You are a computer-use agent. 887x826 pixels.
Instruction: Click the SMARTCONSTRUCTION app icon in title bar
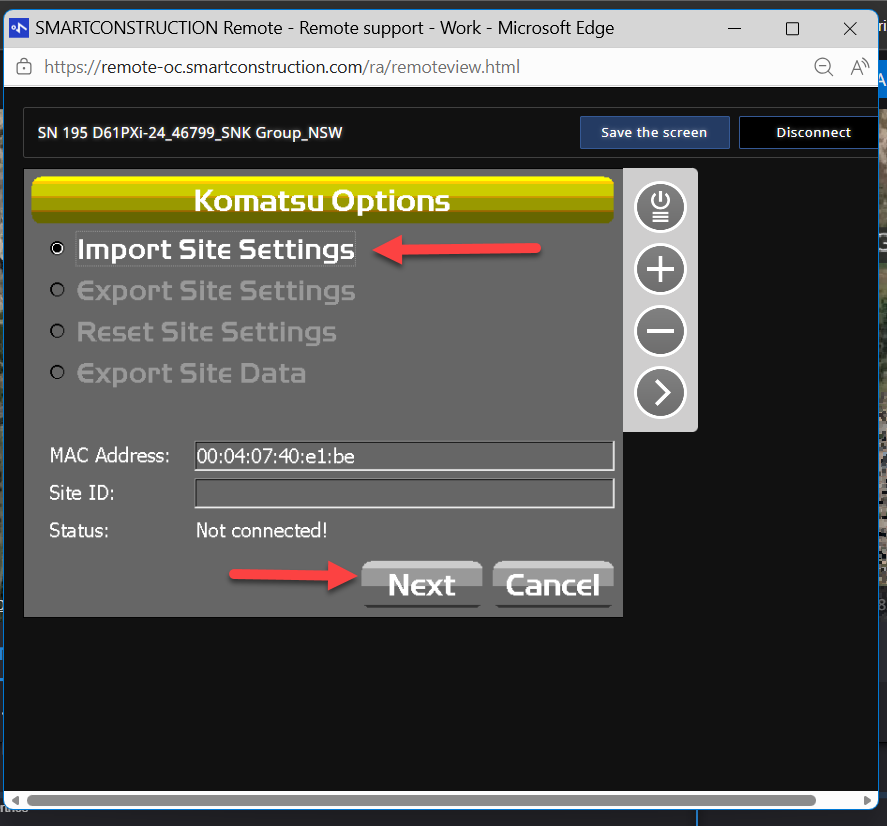coord(19,28)
